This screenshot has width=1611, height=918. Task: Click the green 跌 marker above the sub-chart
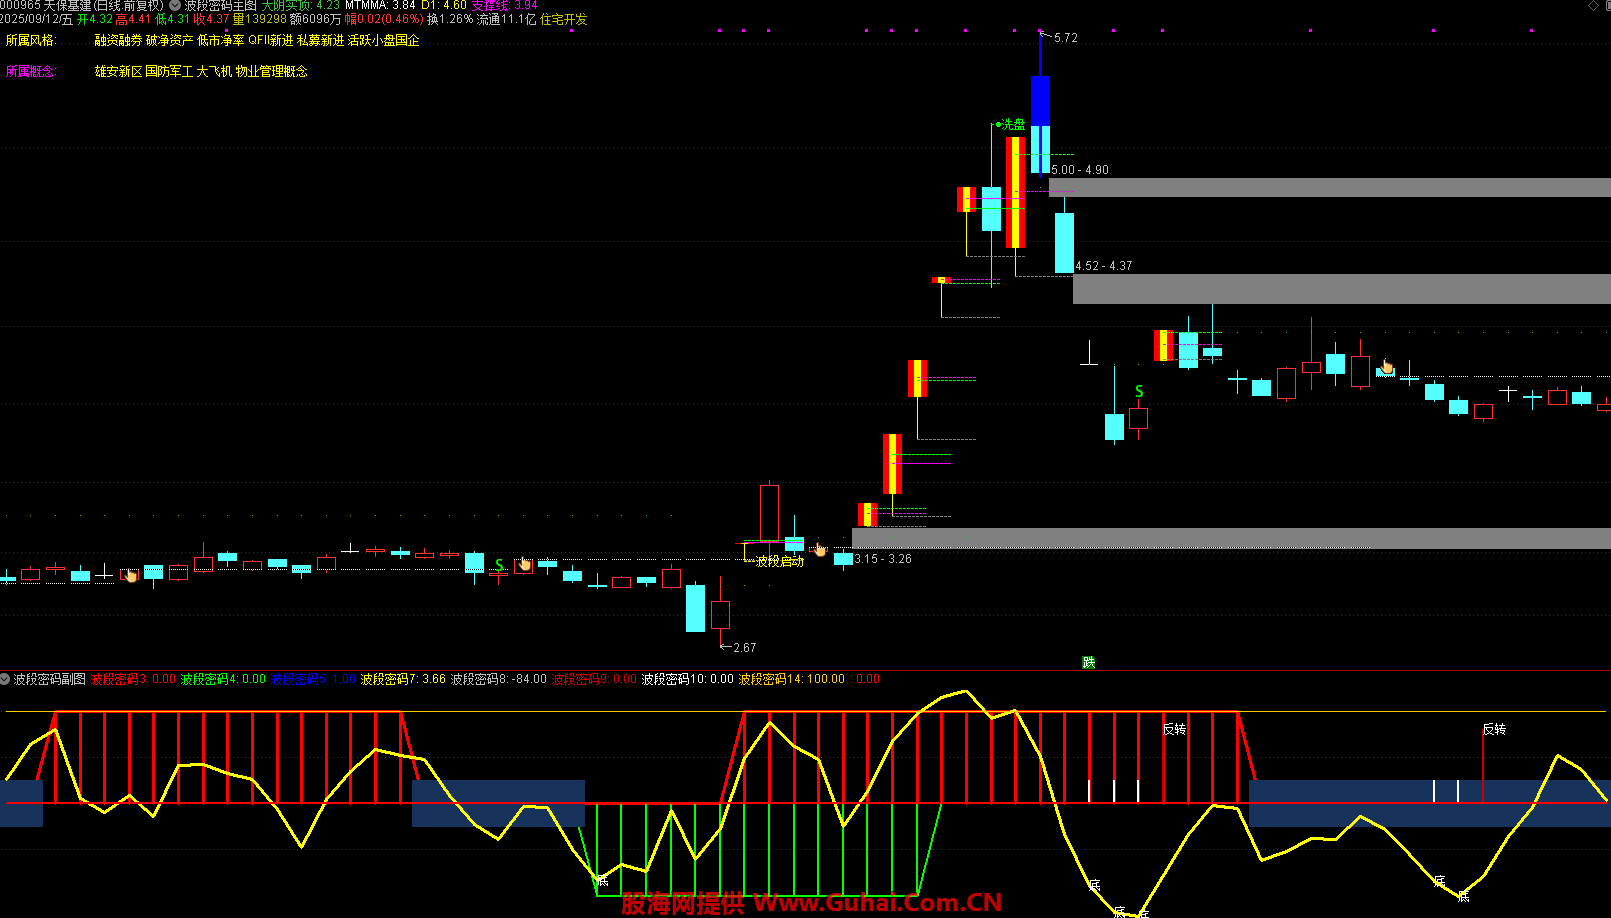tap(1088, 663)
